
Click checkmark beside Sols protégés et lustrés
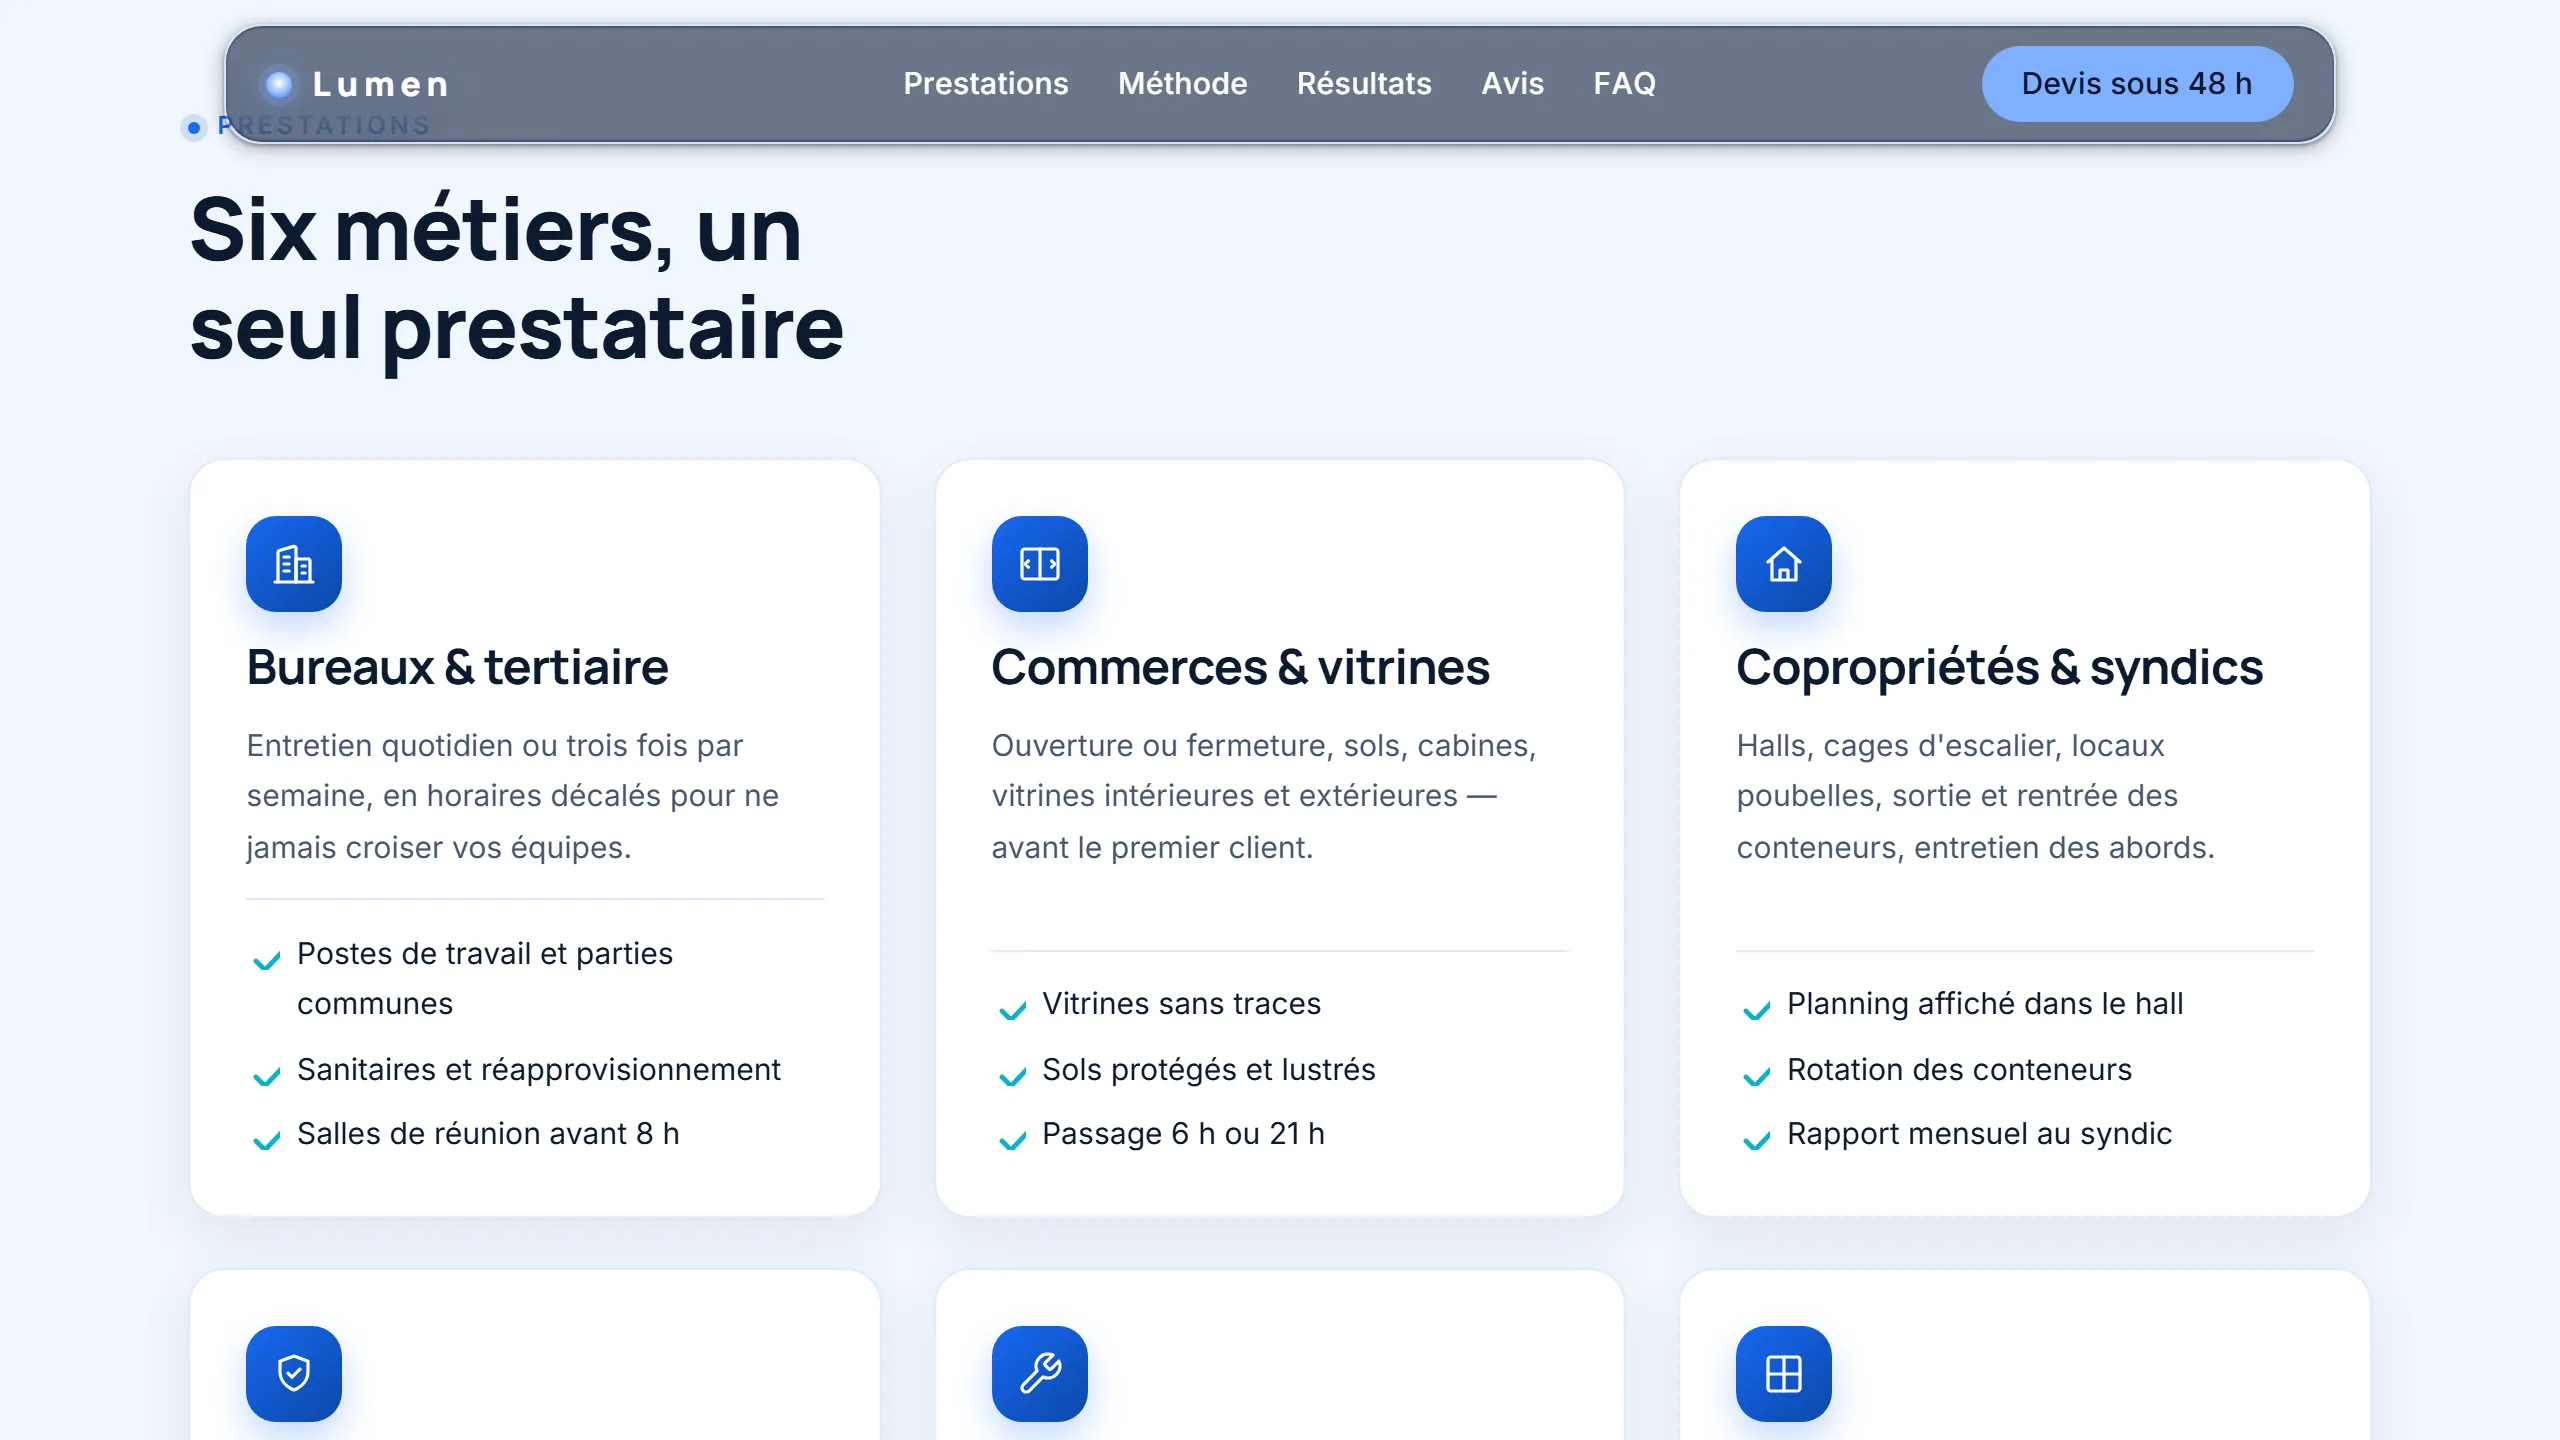[1012, 1077]
